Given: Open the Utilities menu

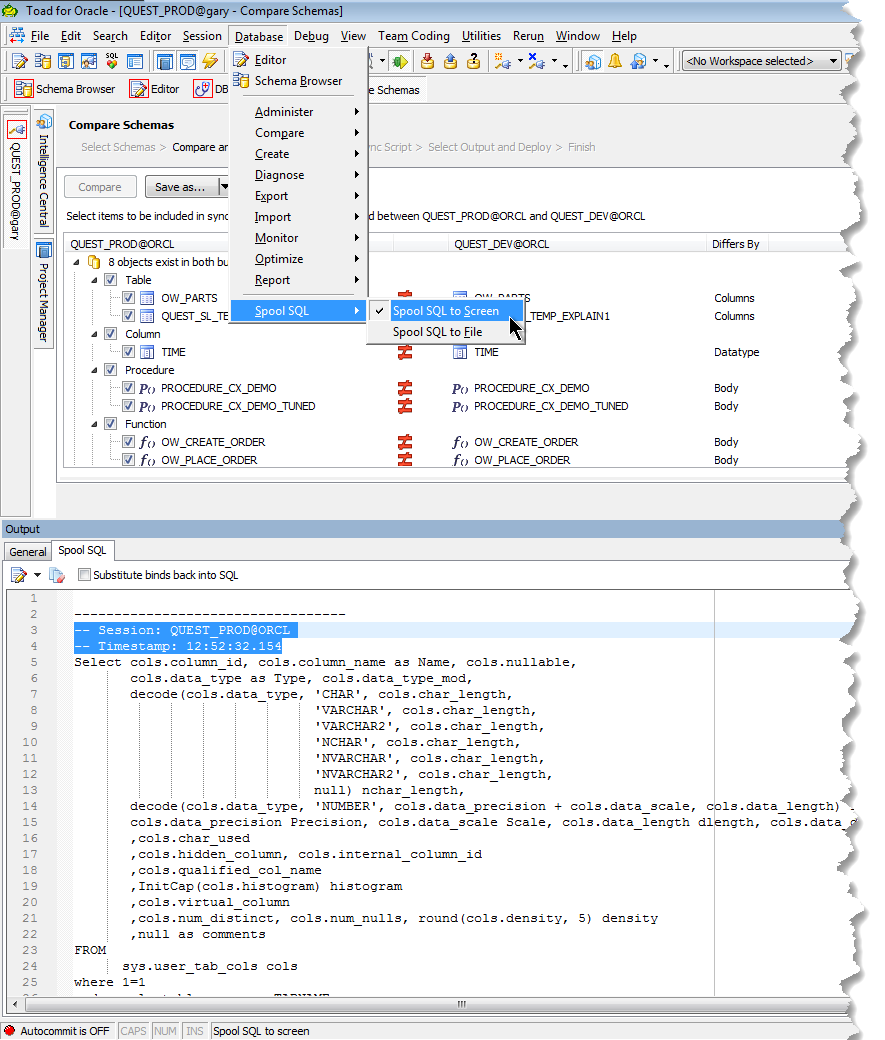Looking at the screenshot, I should tap(482, 36).
